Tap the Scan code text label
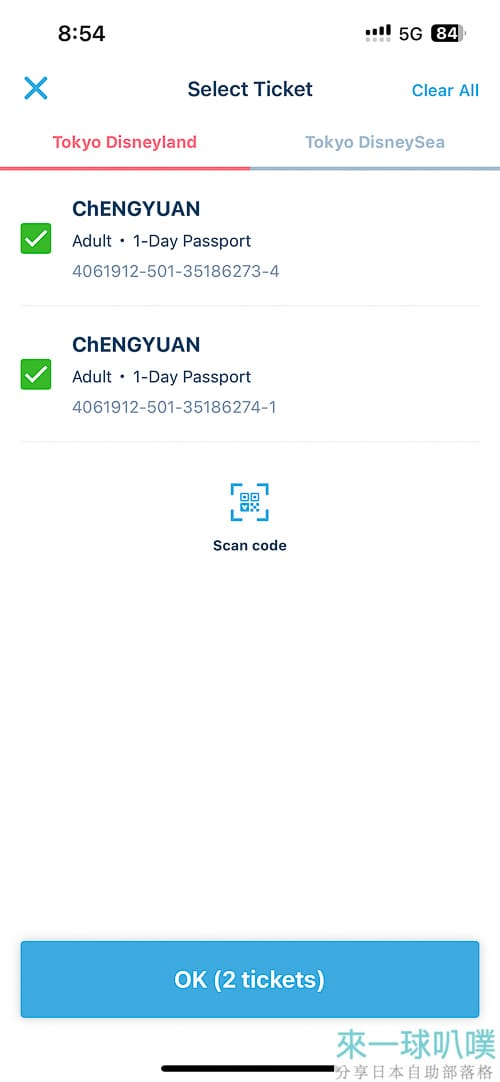This screenshot has width=500, height=1082. [x=250, y=545]
